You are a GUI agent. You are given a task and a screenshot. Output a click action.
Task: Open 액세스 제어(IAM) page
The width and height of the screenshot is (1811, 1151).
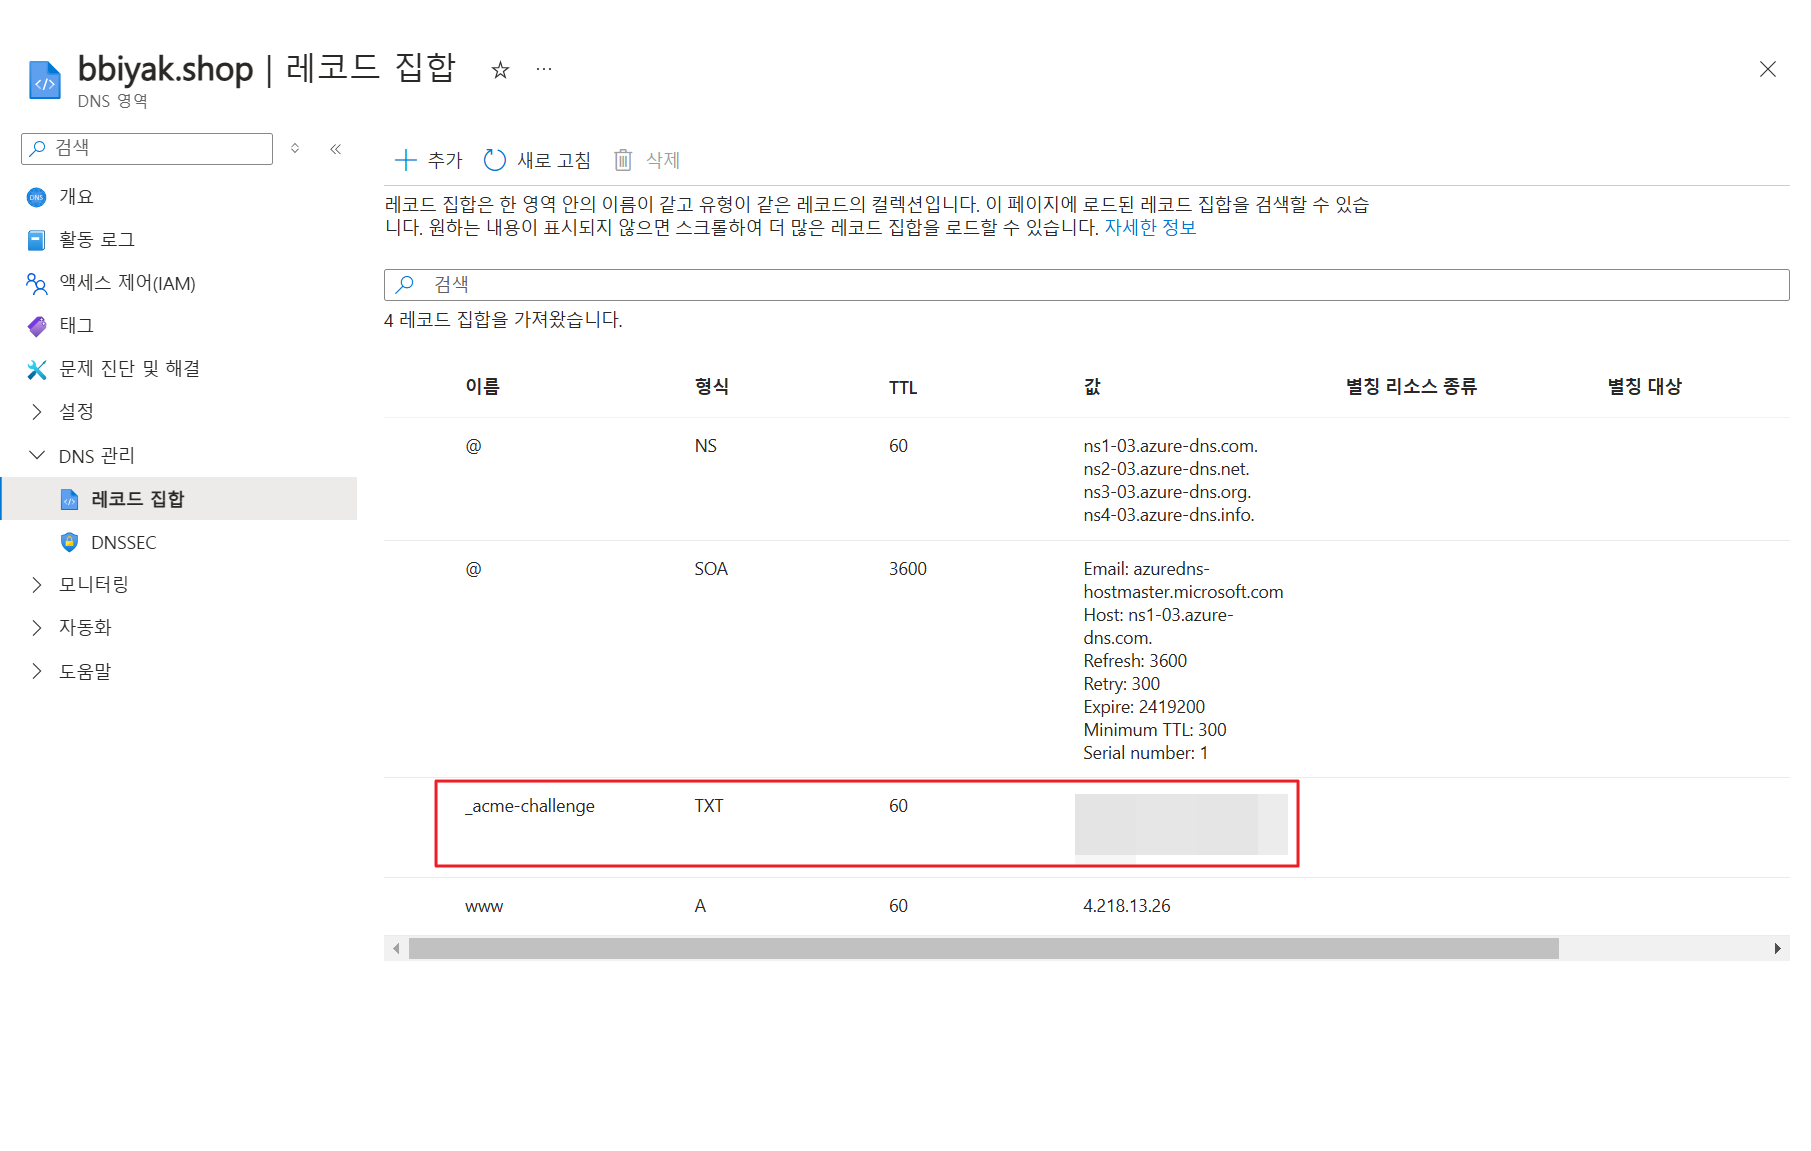pyautogui.click(x=127, y=283)
